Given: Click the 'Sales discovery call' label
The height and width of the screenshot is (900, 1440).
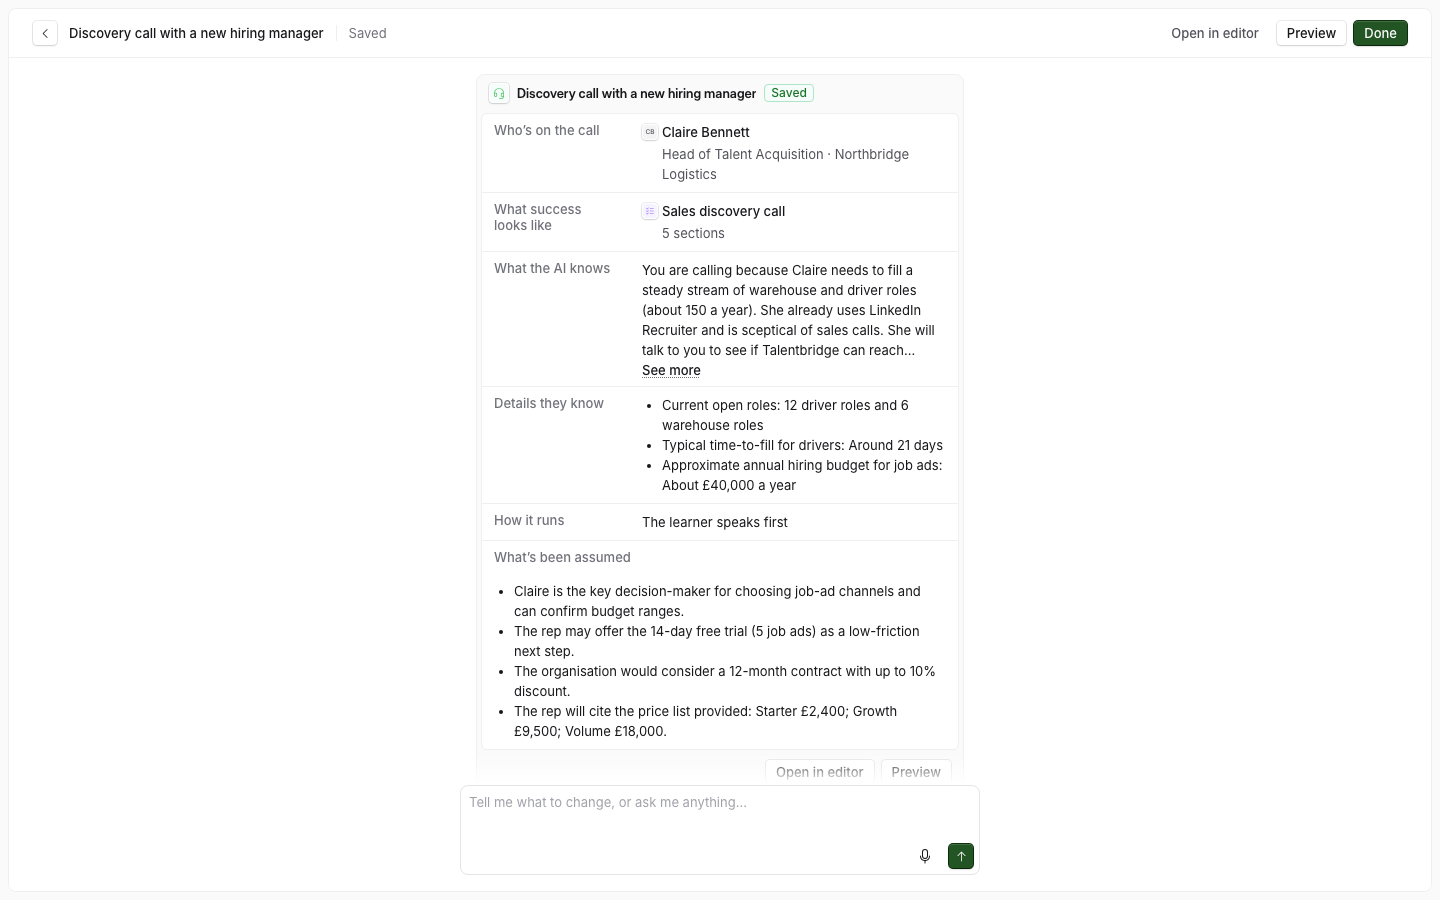Looking at the screenshot, I should pos(724,211).
